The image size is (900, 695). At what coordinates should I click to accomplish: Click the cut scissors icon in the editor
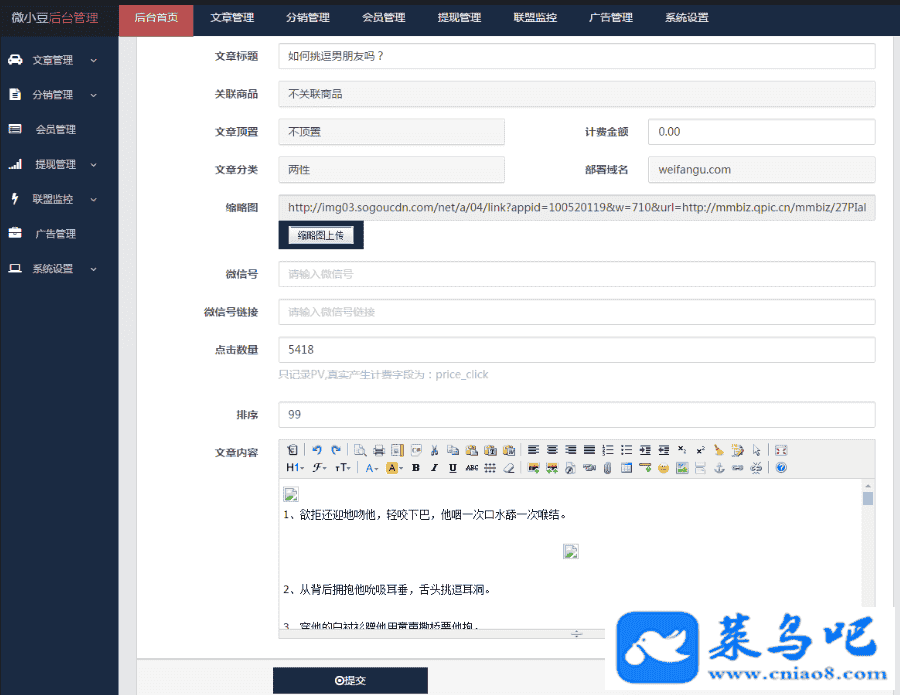(435, 450)
